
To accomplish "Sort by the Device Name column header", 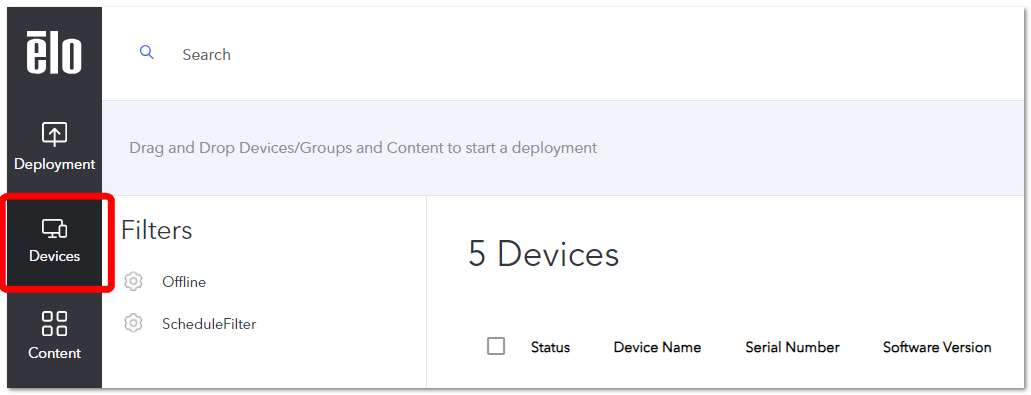I will [657, 348].
